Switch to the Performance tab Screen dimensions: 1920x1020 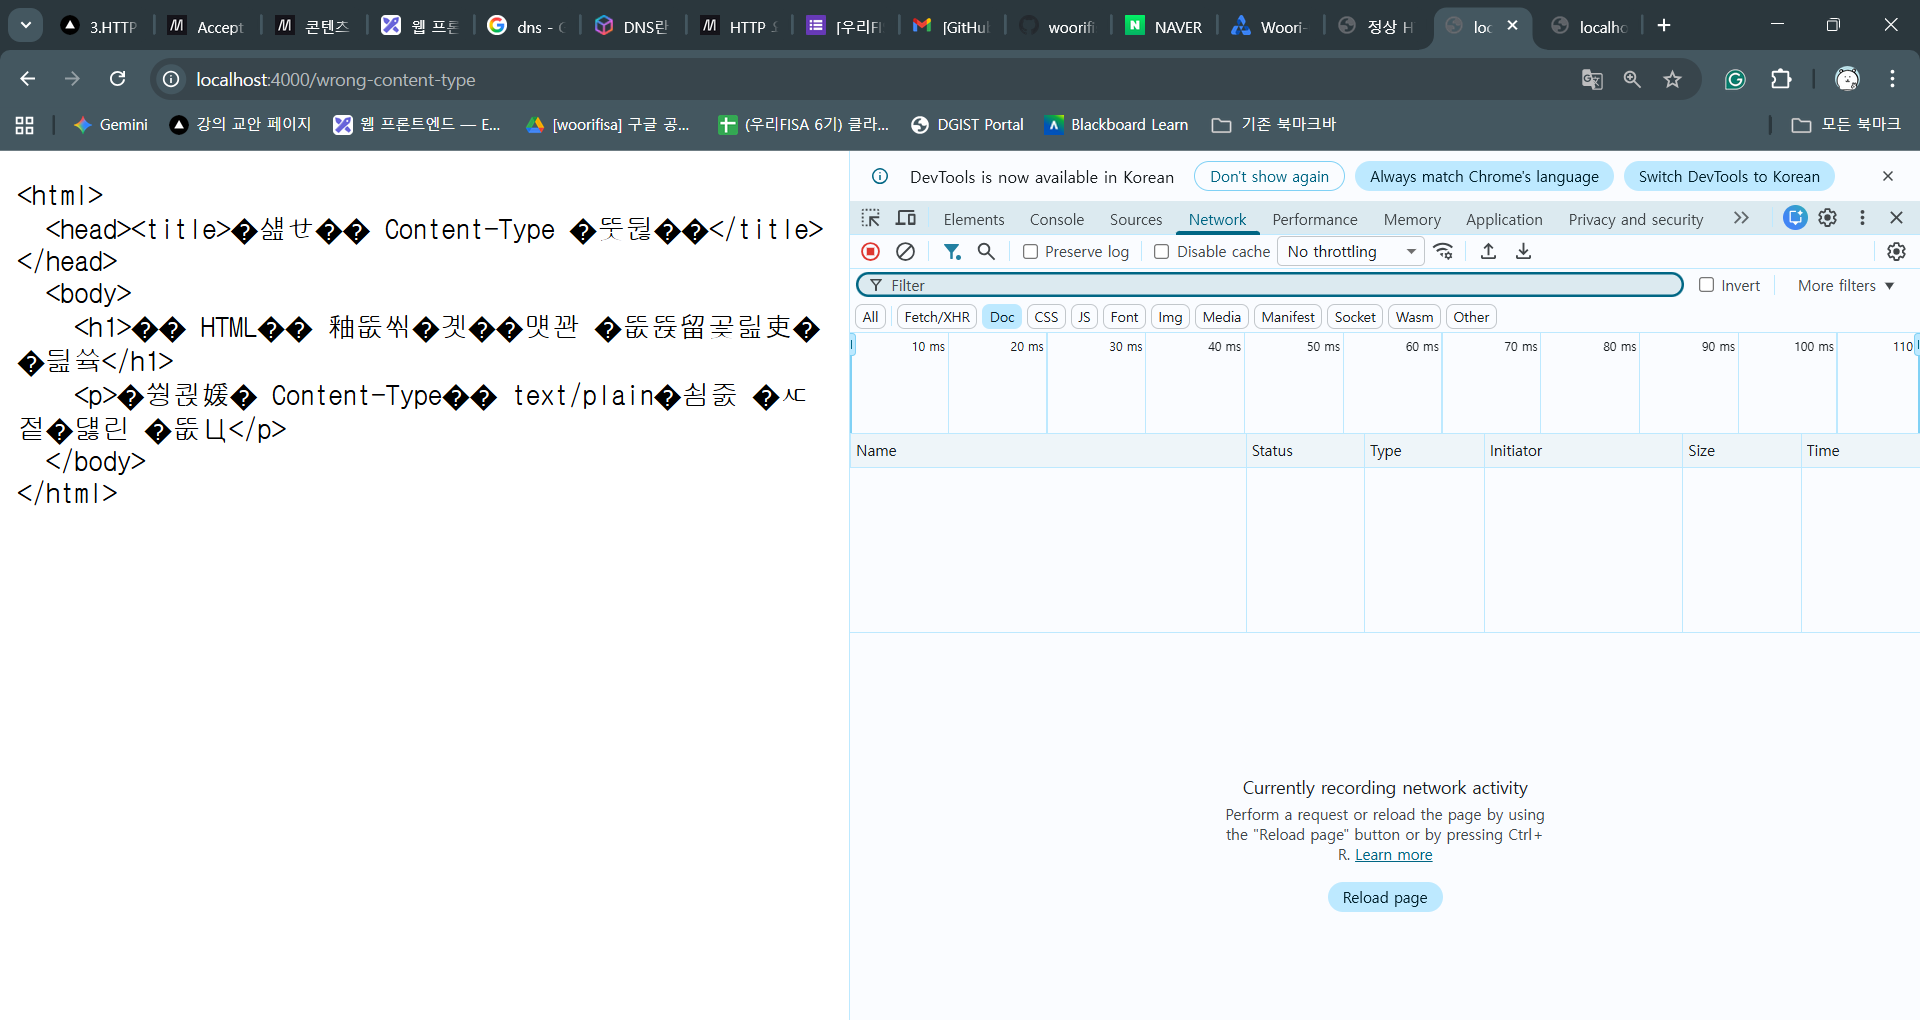1314,219
